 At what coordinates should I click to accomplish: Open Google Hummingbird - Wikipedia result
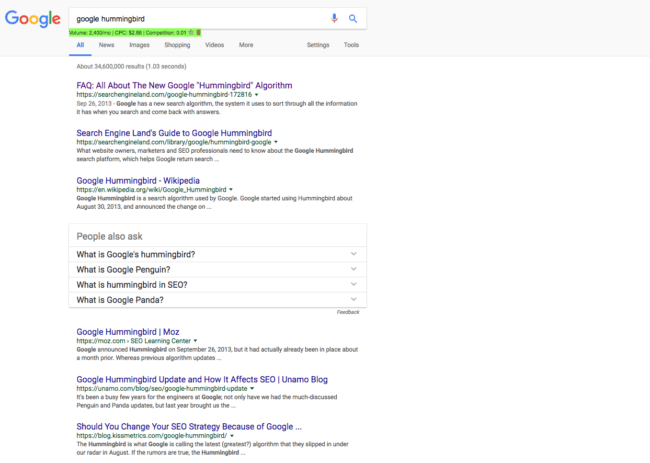(x=138, y=181)
